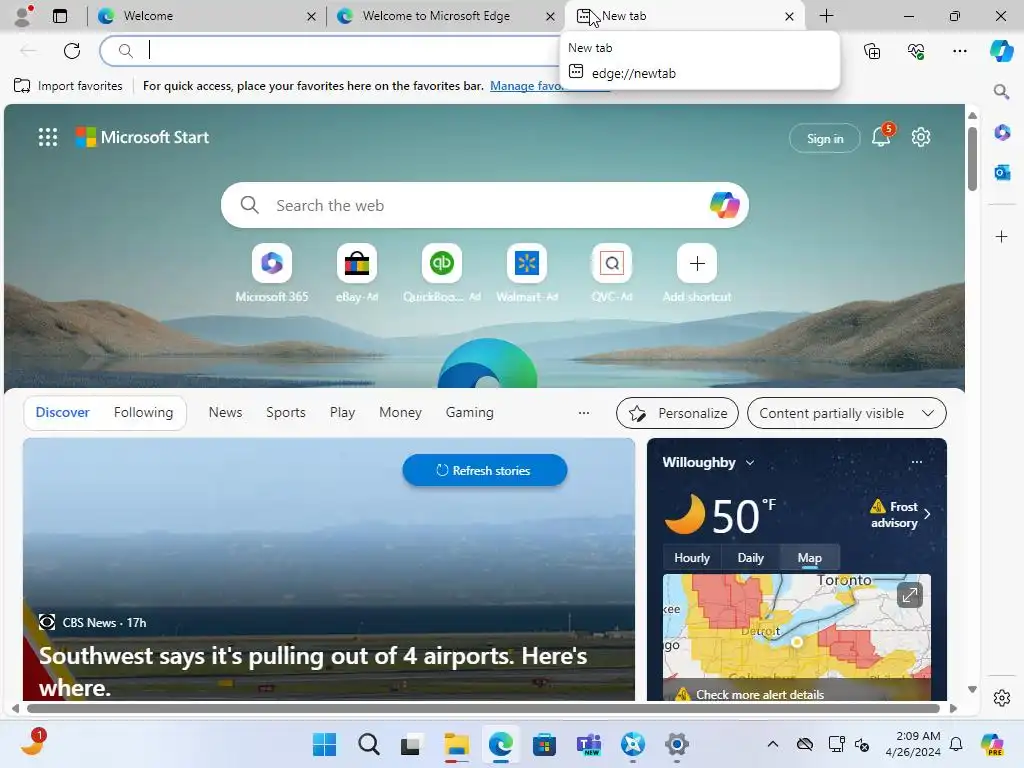Open page settings gear on Microsoft Start

[x=921, y=137]
